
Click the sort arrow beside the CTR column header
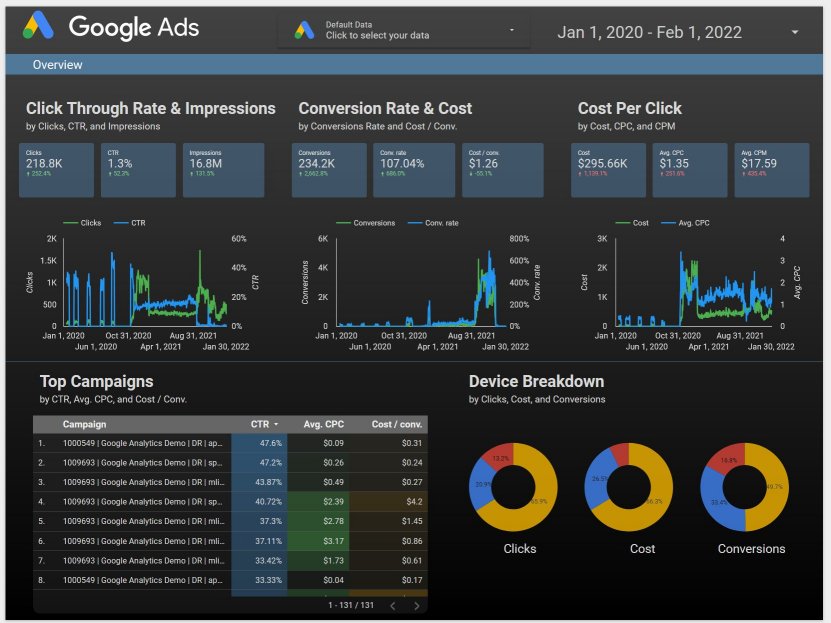(276, 424)
